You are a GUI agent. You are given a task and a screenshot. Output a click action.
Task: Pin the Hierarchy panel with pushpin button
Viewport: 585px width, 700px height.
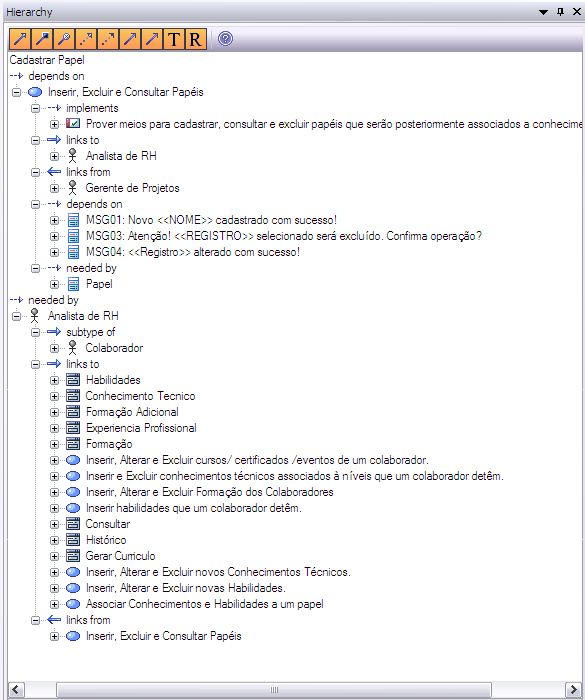coord(560,12)
